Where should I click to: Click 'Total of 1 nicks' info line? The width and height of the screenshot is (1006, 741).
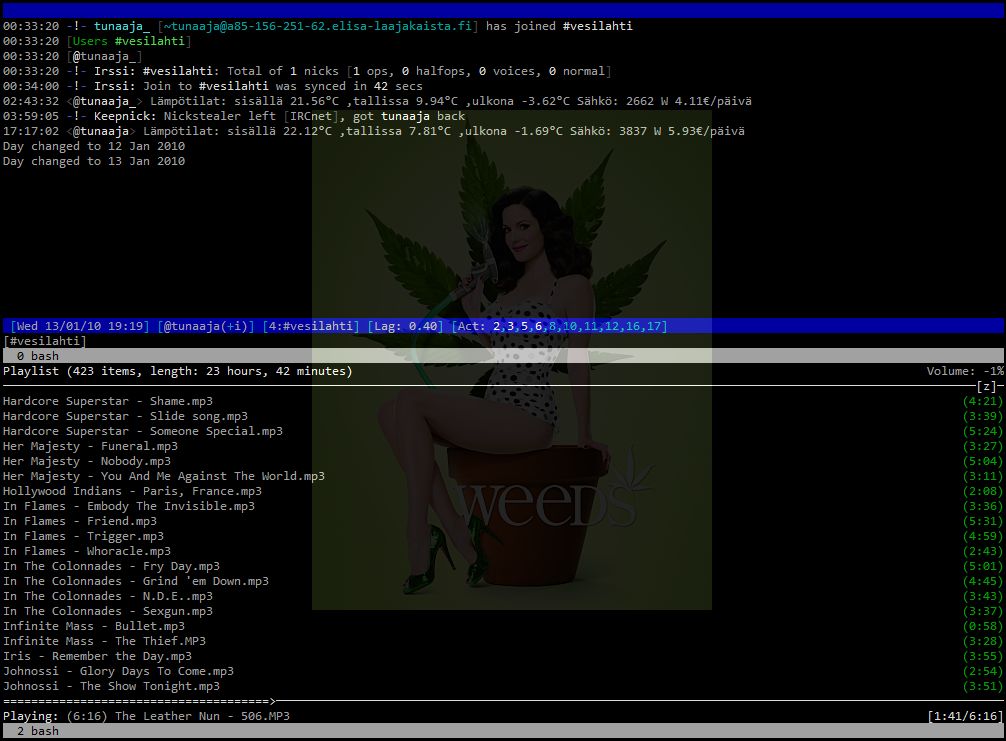(307, 71)
